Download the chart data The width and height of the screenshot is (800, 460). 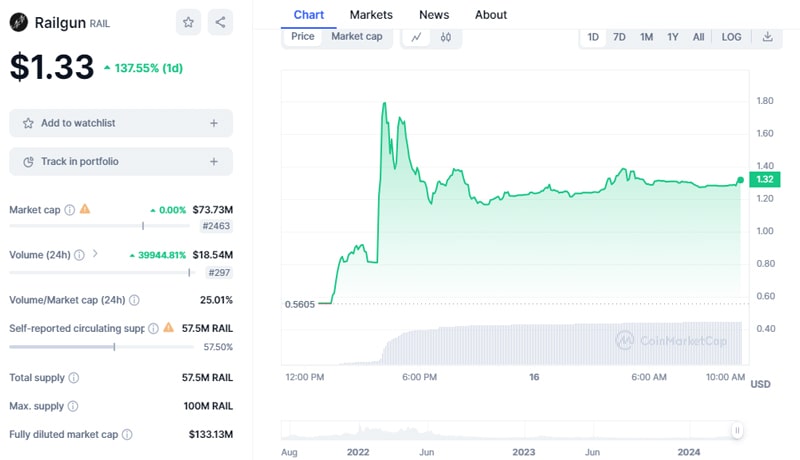point(767,37)
